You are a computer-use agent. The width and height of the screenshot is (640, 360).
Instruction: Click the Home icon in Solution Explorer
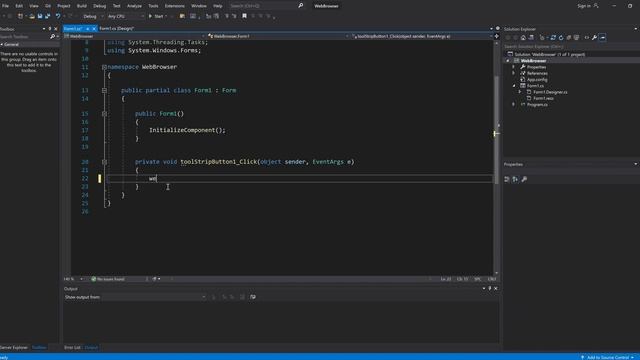coord(523,38)
